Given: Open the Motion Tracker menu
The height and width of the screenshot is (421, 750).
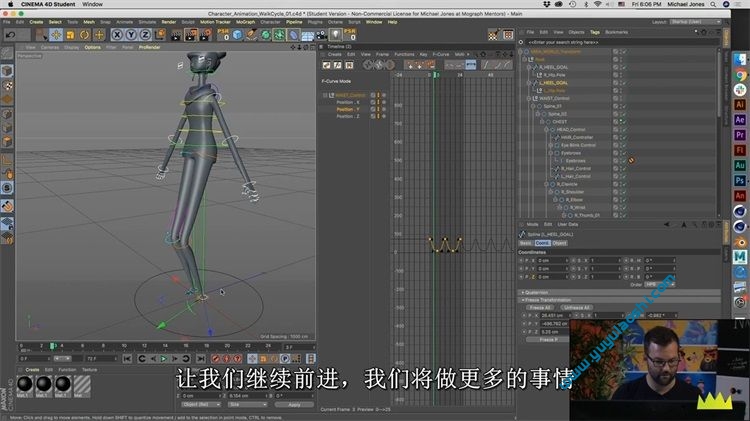Looking at the screenshot, I should [x=215, y=22].
